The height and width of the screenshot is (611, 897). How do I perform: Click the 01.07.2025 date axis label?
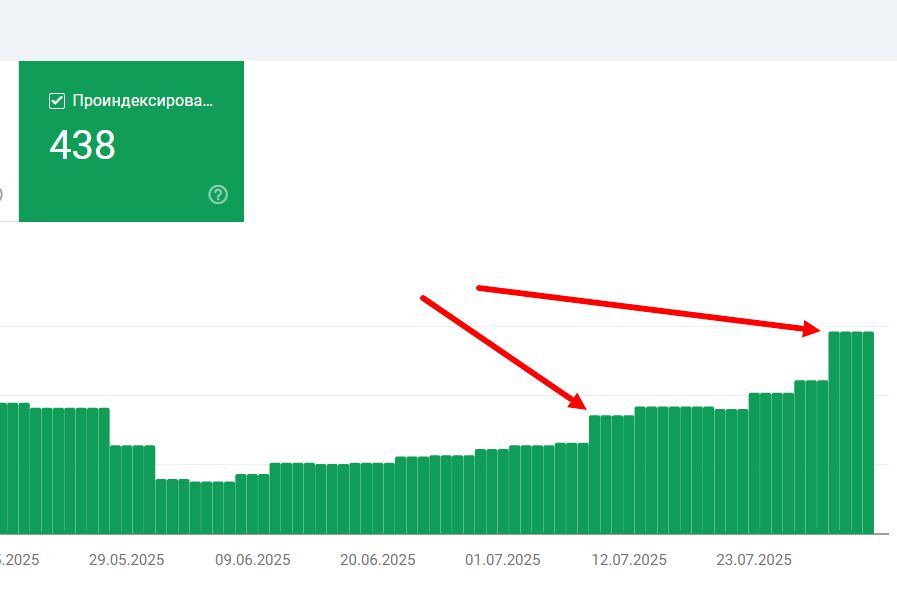point(503,560)
